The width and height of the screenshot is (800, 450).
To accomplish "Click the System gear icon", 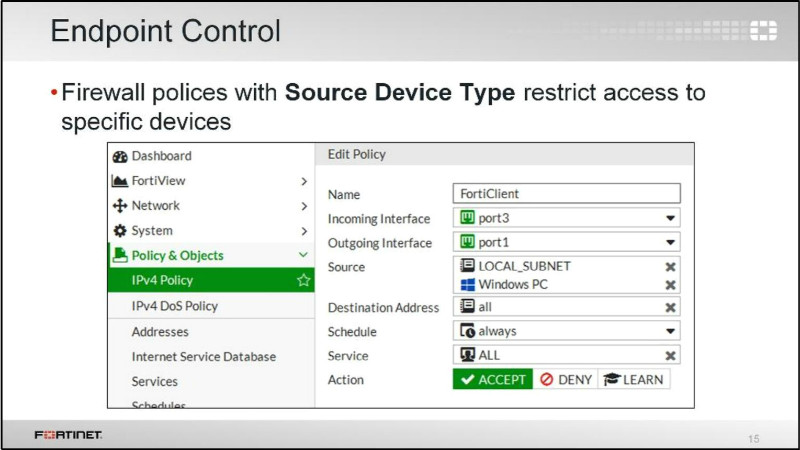I will tap(120, 231).
